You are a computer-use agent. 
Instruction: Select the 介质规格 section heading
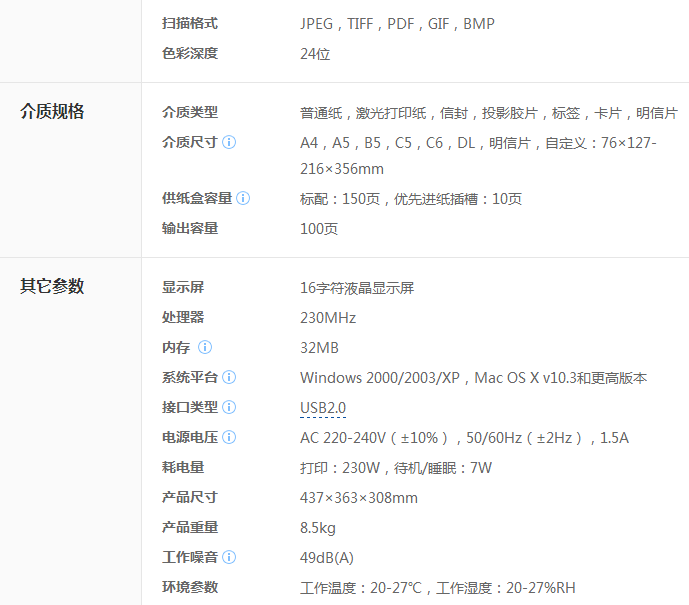coord(52,111)
